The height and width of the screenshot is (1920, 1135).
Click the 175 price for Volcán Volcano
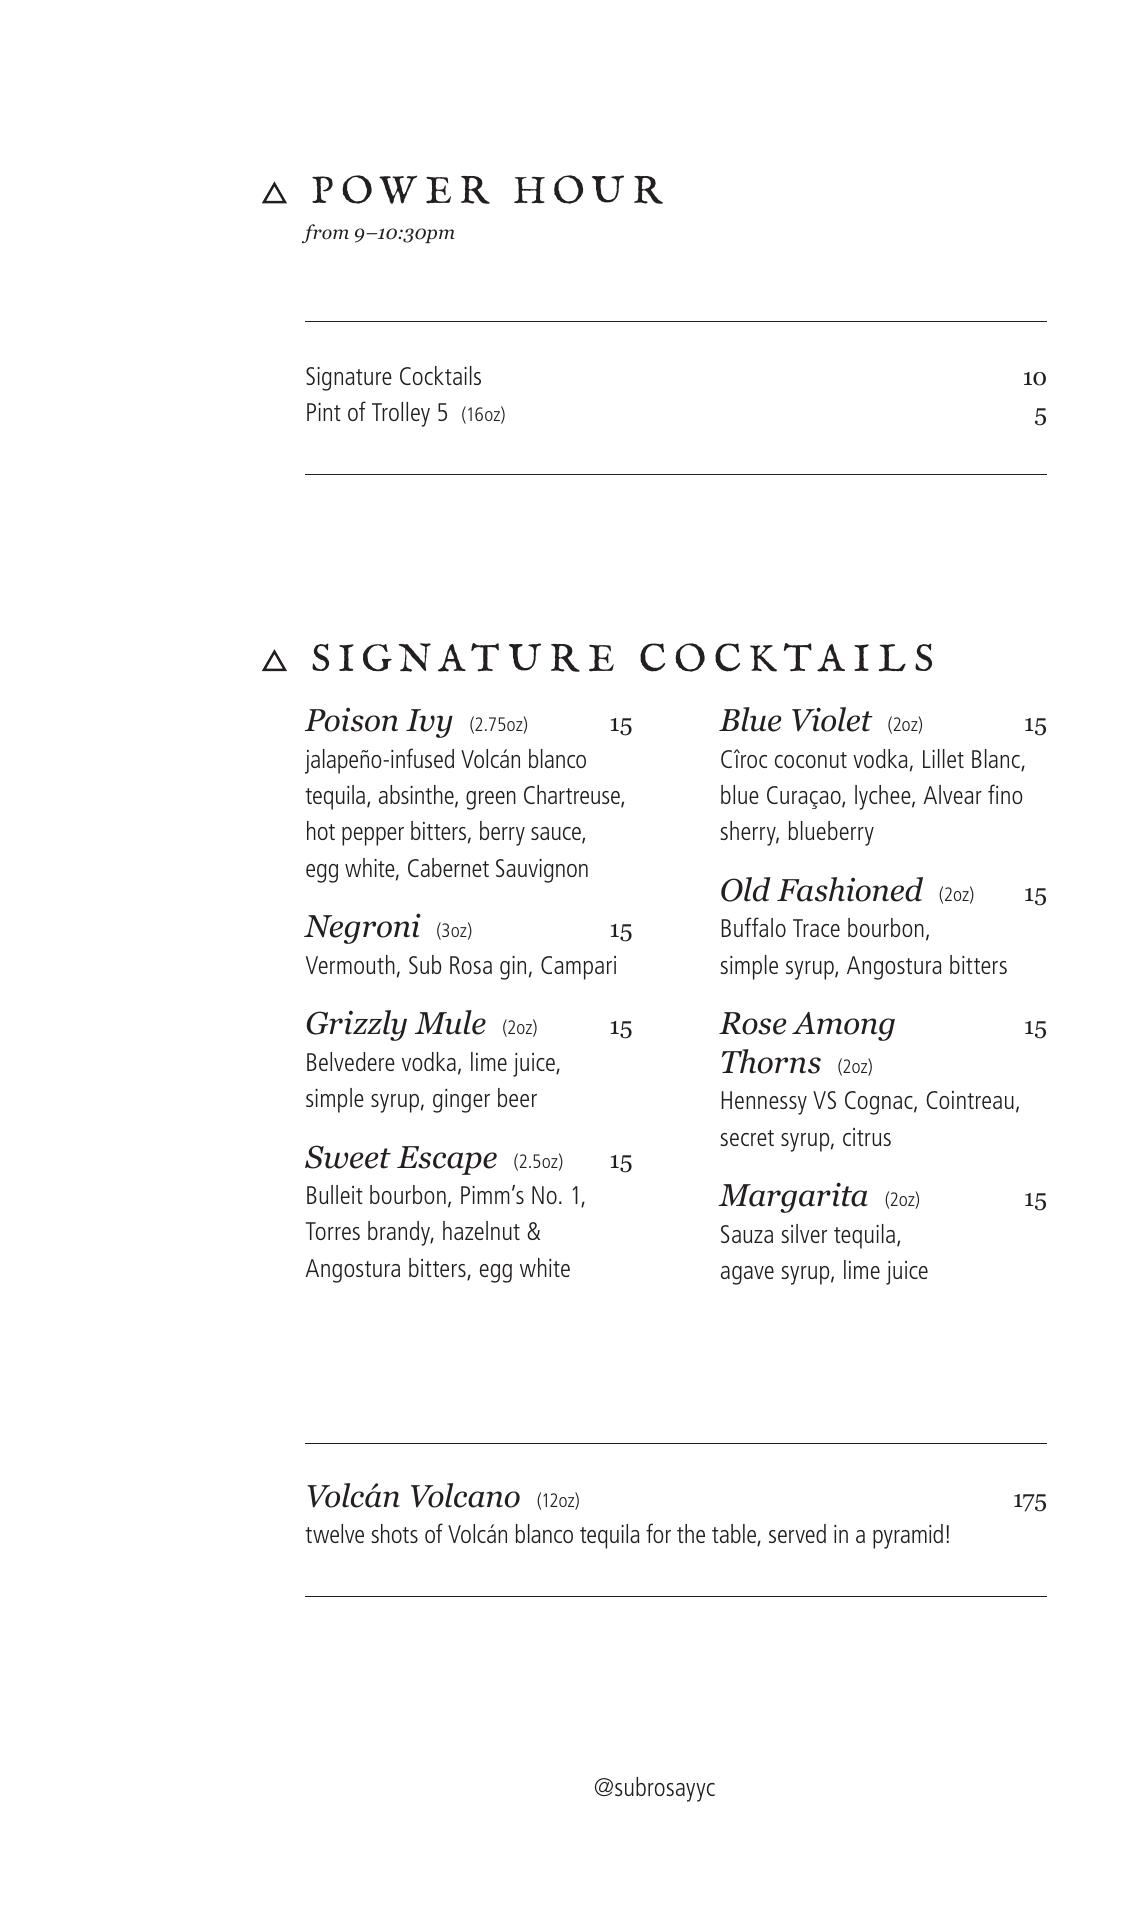pyautogui.click(x=1029, y=1501)
